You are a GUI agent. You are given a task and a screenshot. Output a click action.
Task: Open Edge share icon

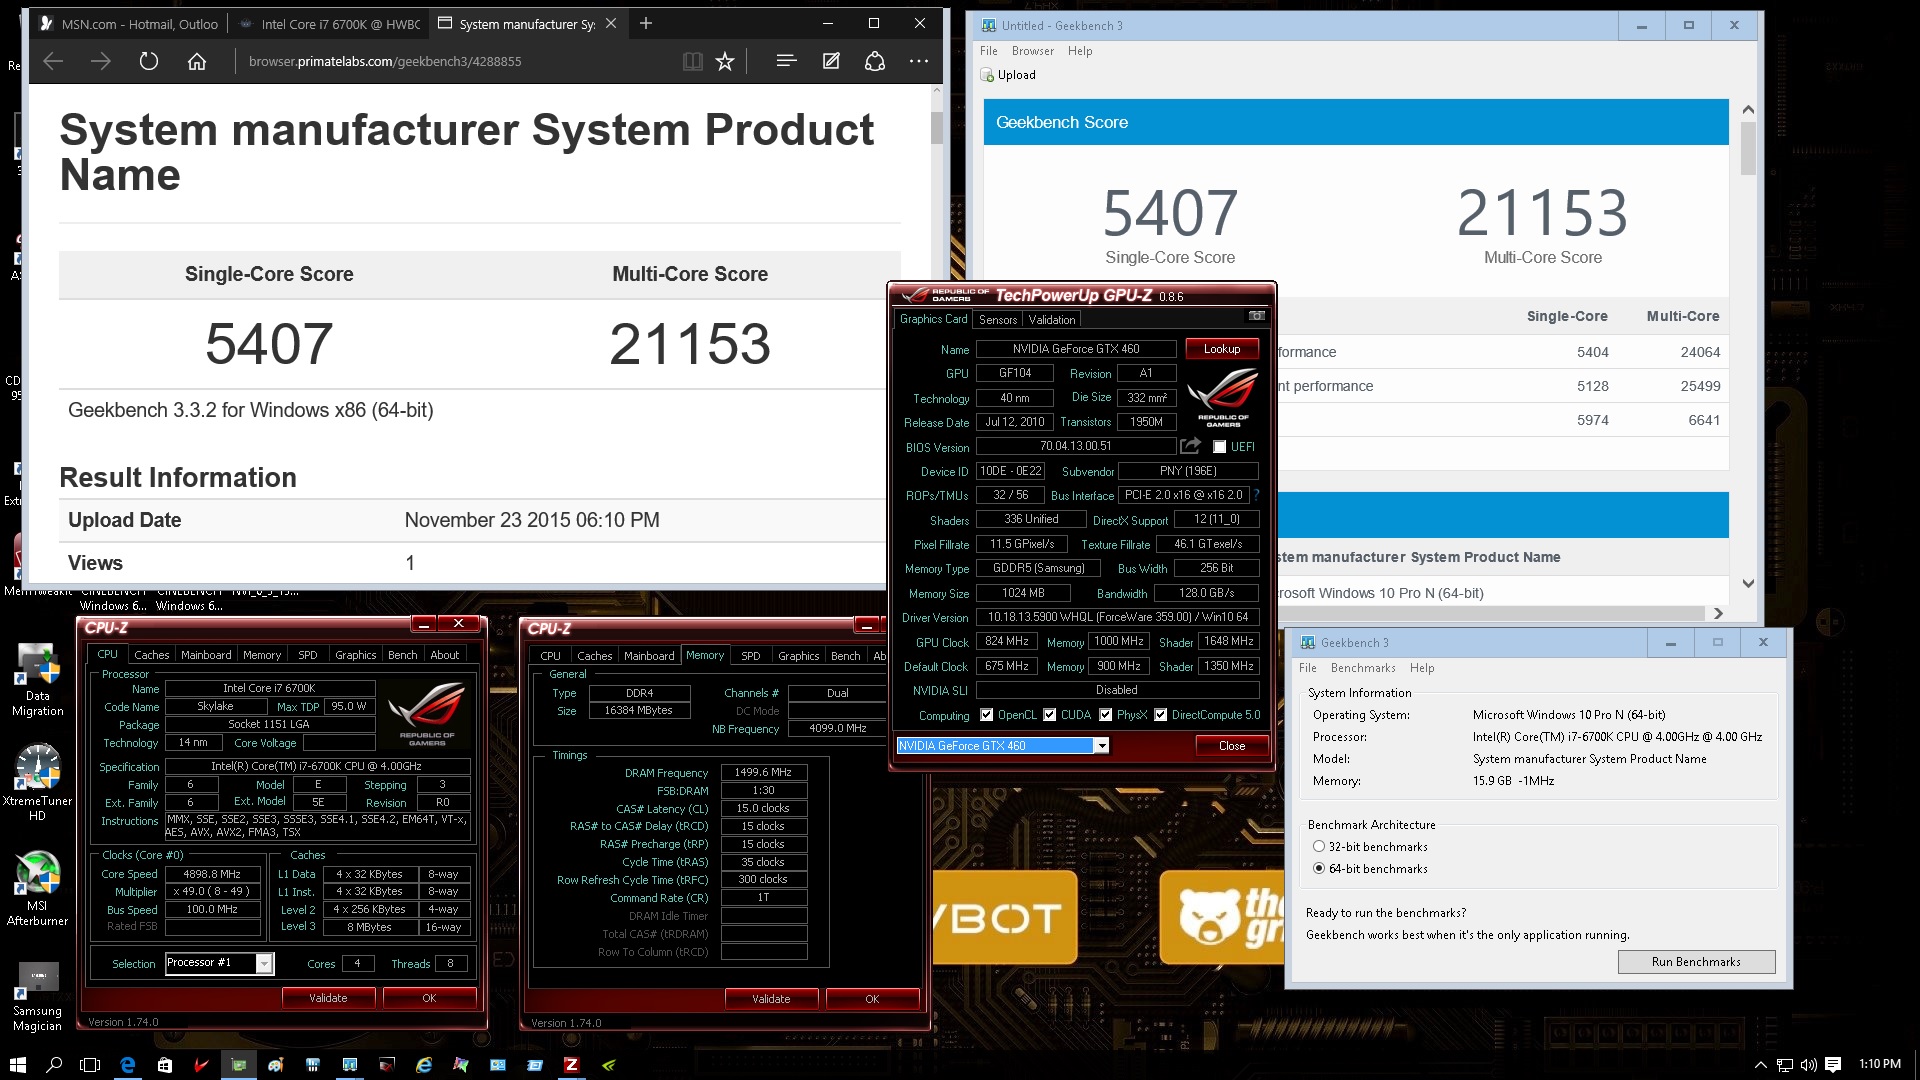coord(875,61)
